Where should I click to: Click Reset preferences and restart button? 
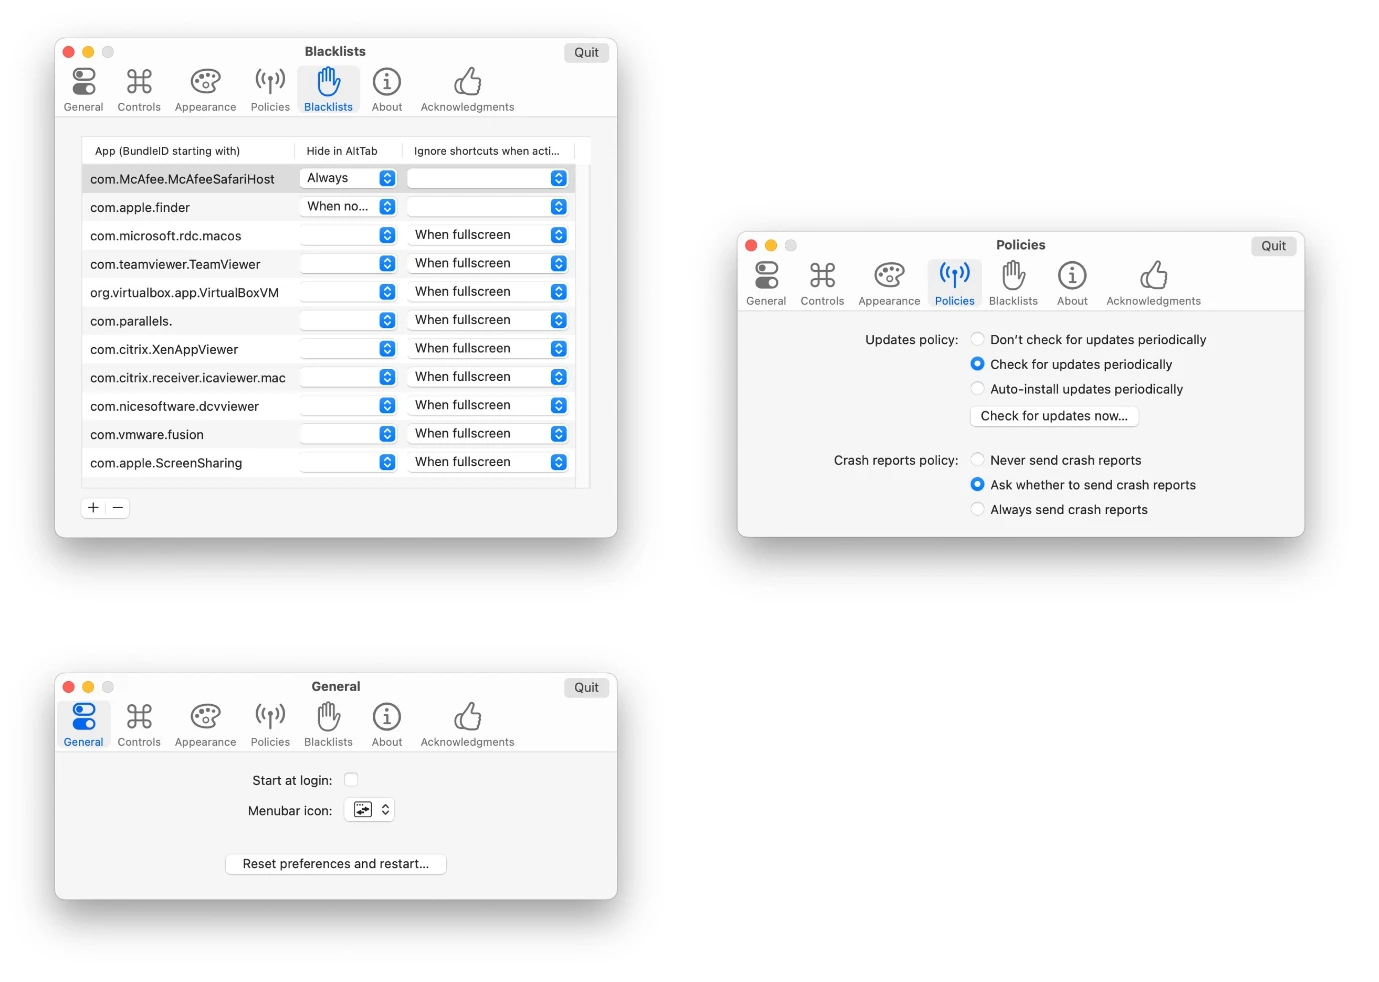[336, 864]
